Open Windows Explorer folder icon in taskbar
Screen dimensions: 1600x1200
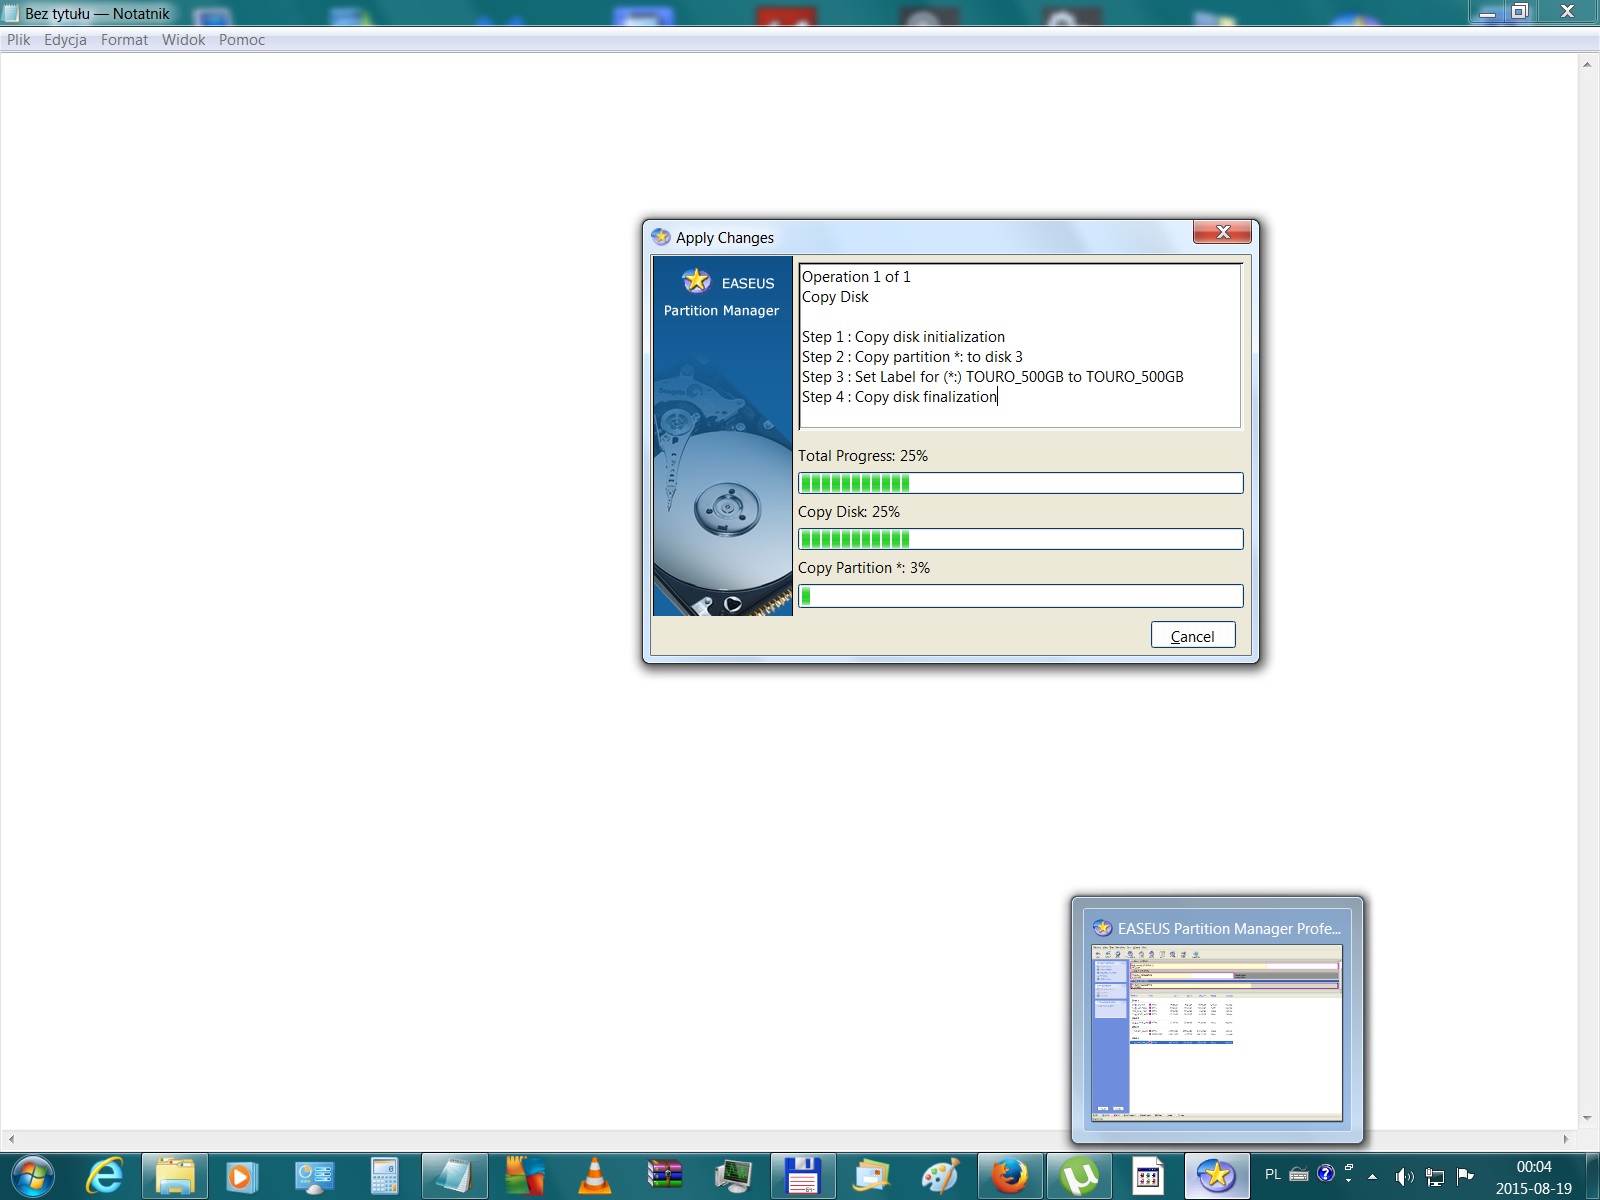pos(175,1176)
